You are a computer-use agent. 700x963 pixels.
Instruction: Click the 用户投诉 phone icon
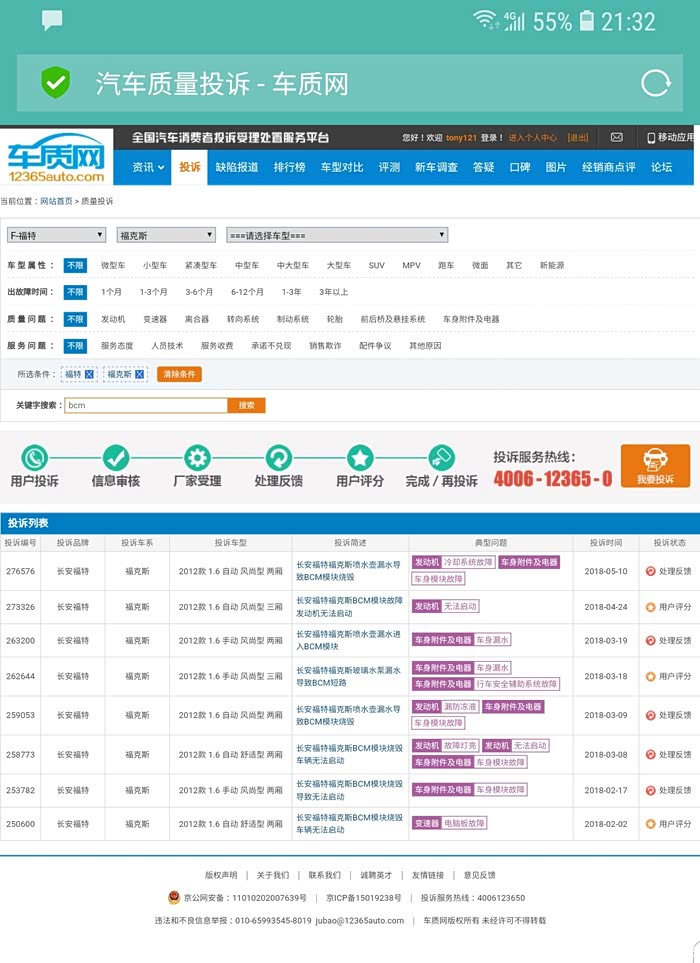point(35,458)
